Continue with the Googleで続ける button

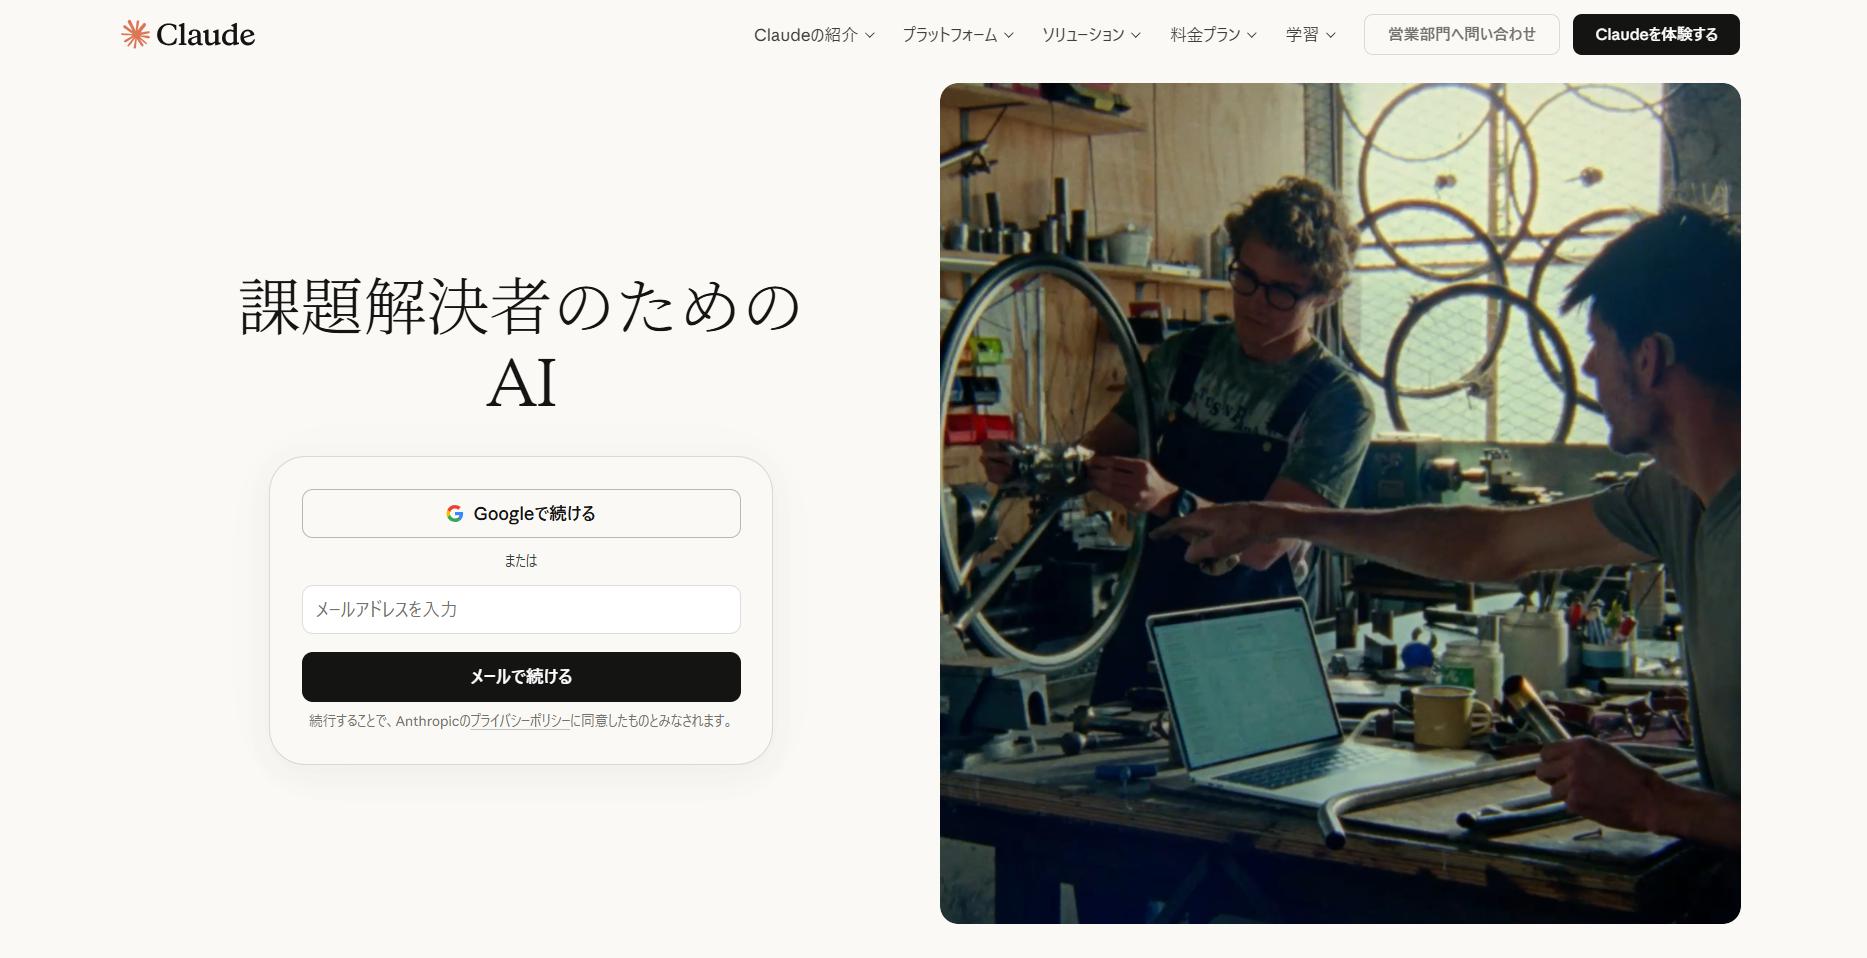[x=521, y=514]
